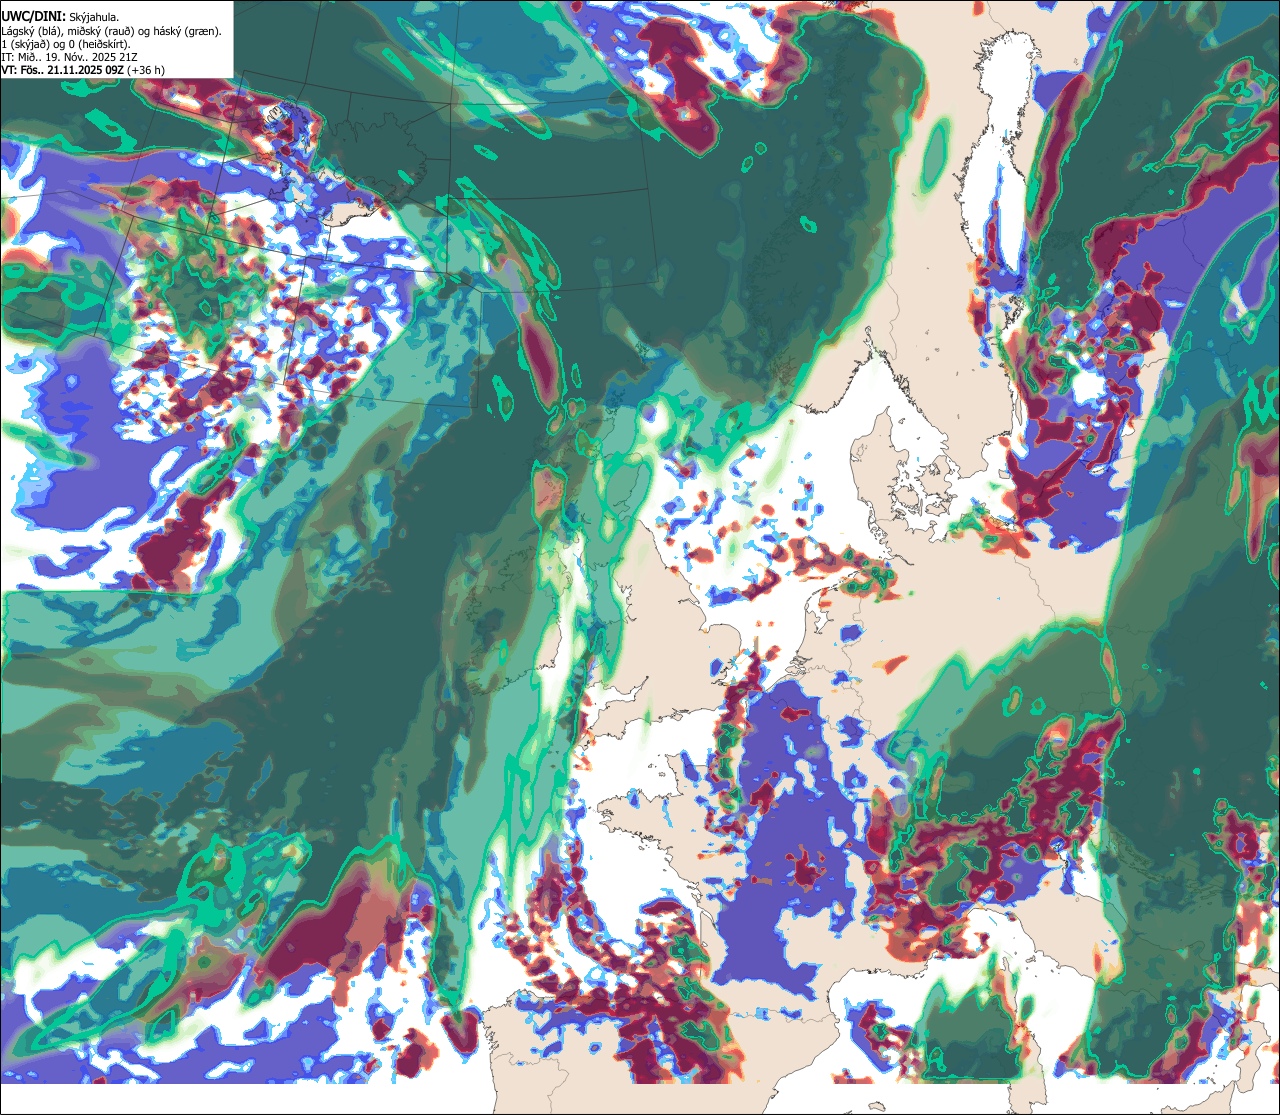Click the 'IT: Mið.. 19. Nóv.. 2025 21Z' line
Image resolution: width=1280 pixels, height=1115 pixels.
(69, 58)
